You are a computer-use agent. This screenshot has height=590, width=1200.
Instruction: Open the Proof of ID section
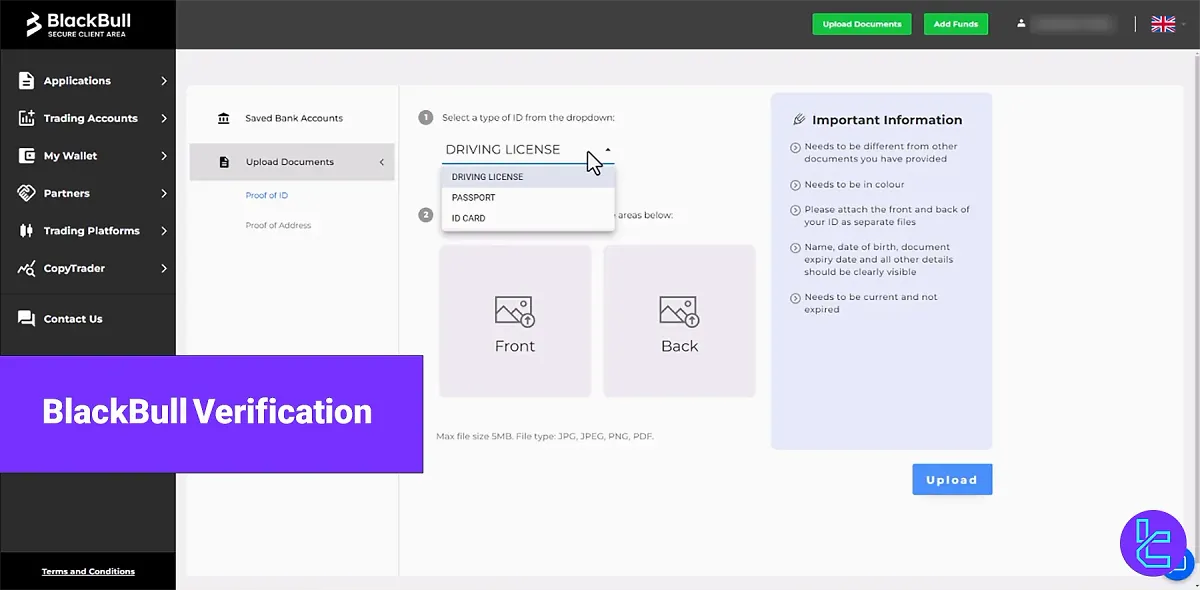[266, 195]
